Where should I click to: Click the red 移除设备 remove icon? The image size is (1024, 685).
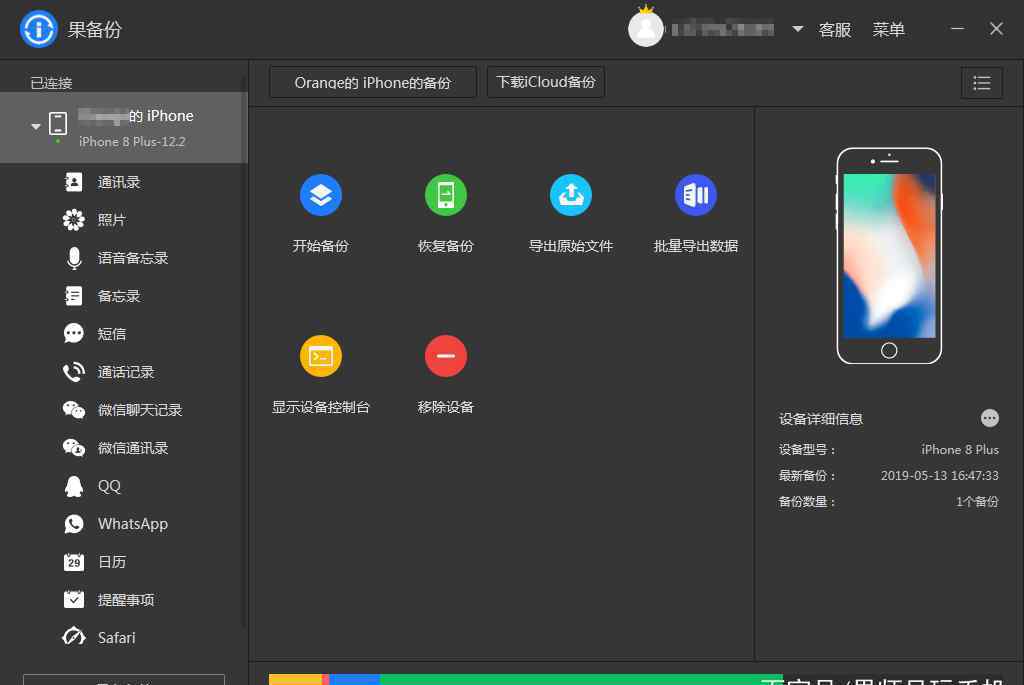[x=445, y=356]
